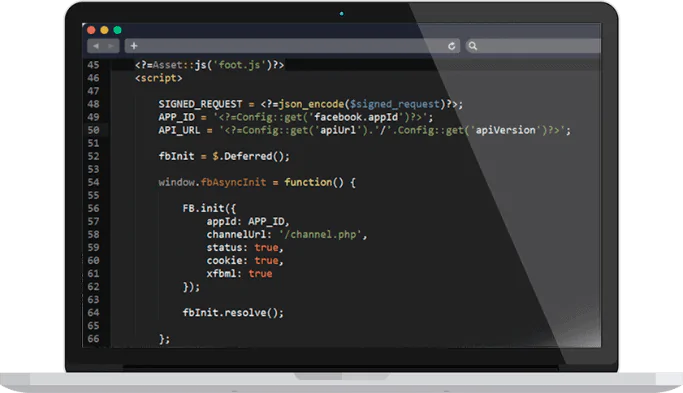This screenshot has height=393, width=683.
Task: Click line number 45 in gutter
Action: (x=93, y=65)
